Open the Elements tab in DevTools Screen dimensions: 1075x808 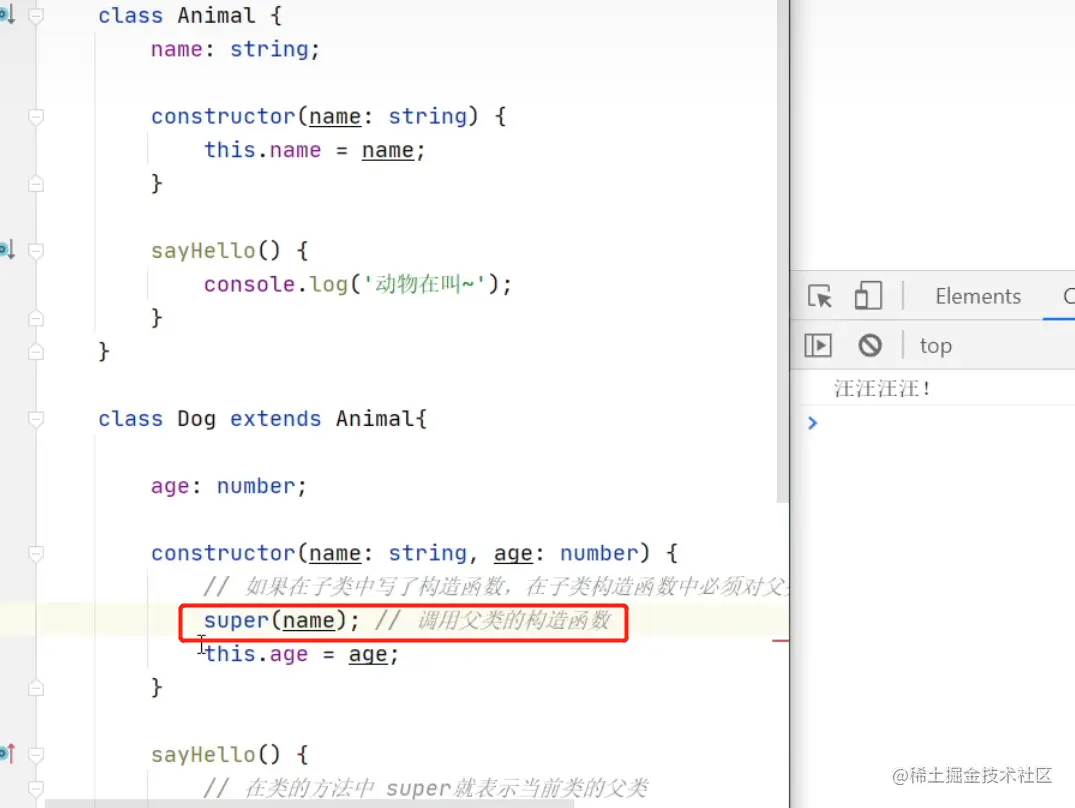(978, 297)
